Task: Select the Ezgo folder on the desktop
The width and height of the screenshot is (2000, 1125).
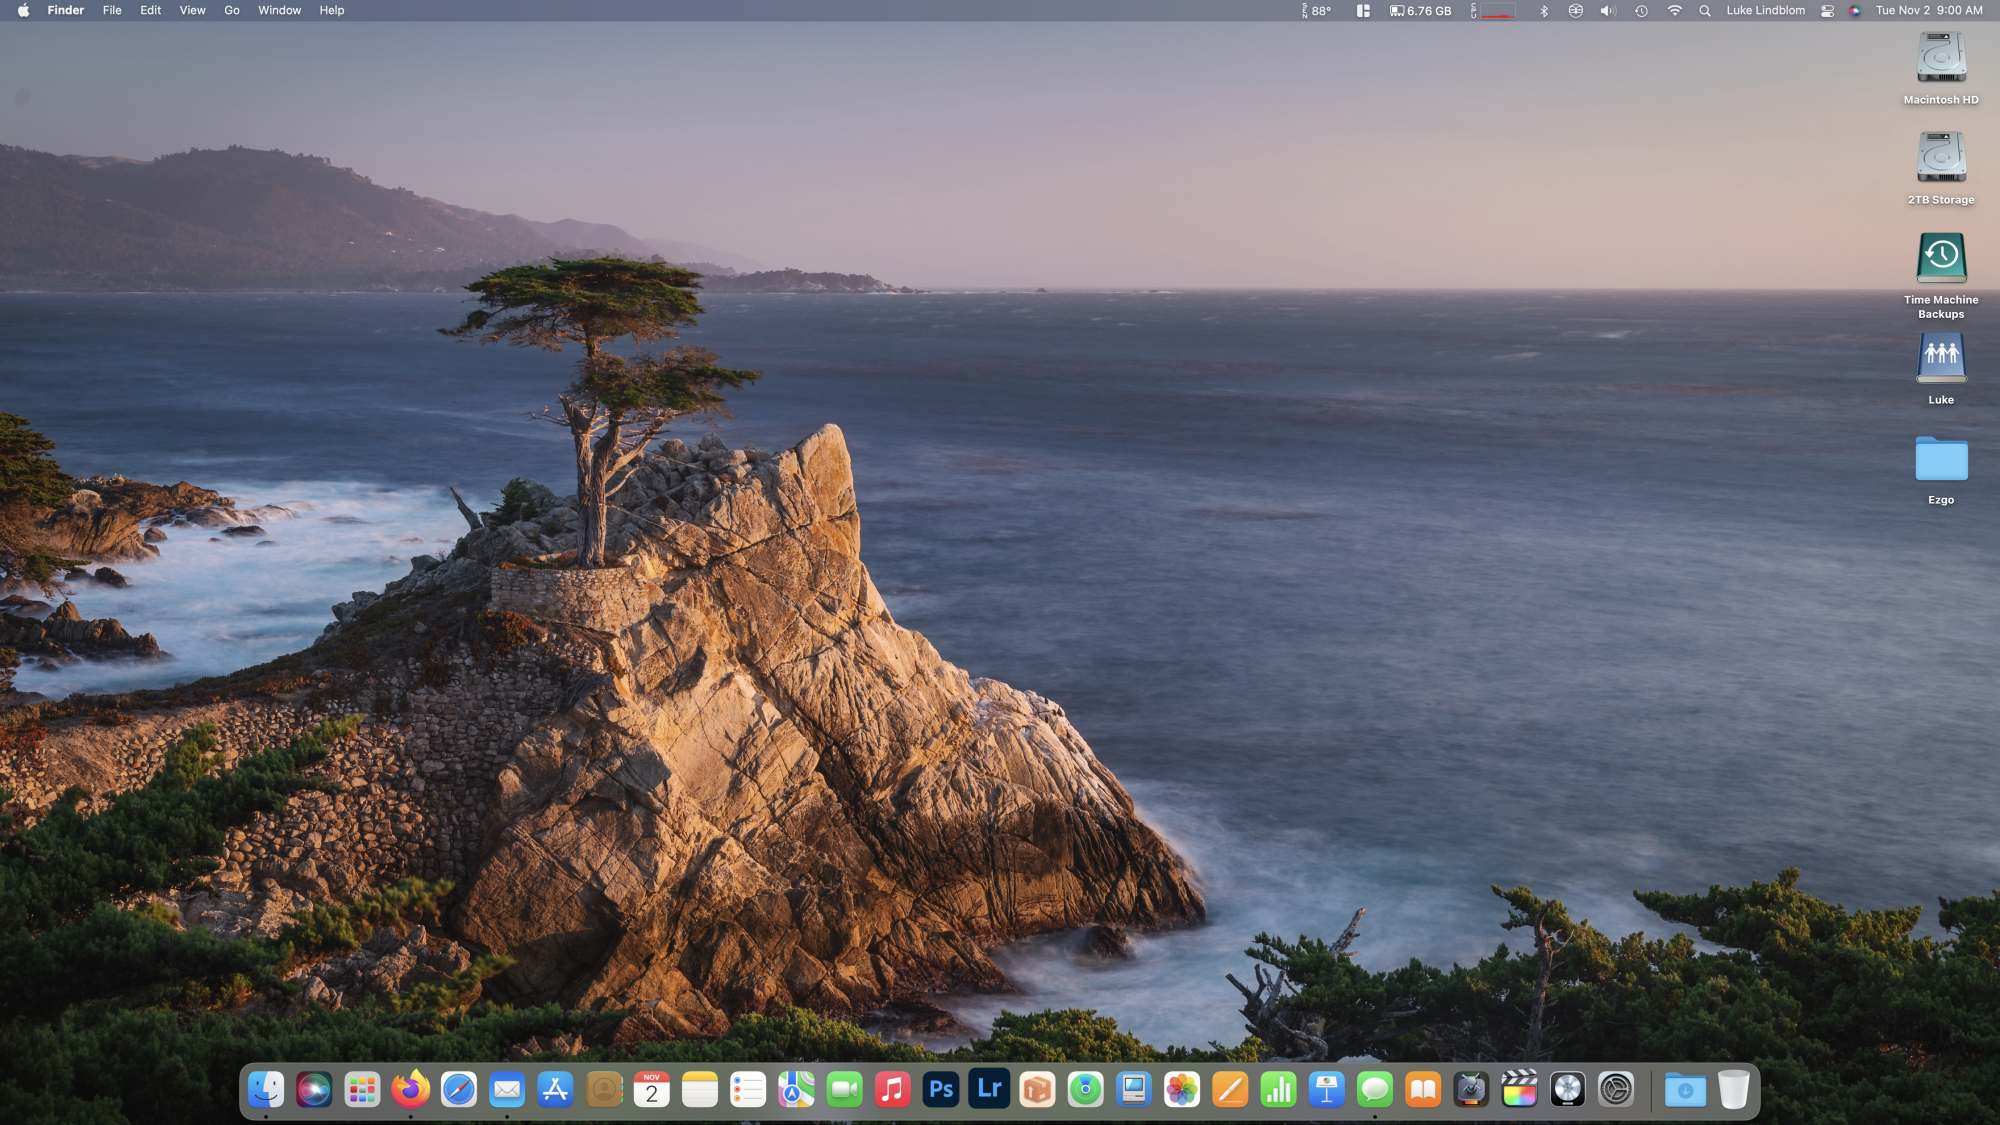Action: tap(1940, 461)
